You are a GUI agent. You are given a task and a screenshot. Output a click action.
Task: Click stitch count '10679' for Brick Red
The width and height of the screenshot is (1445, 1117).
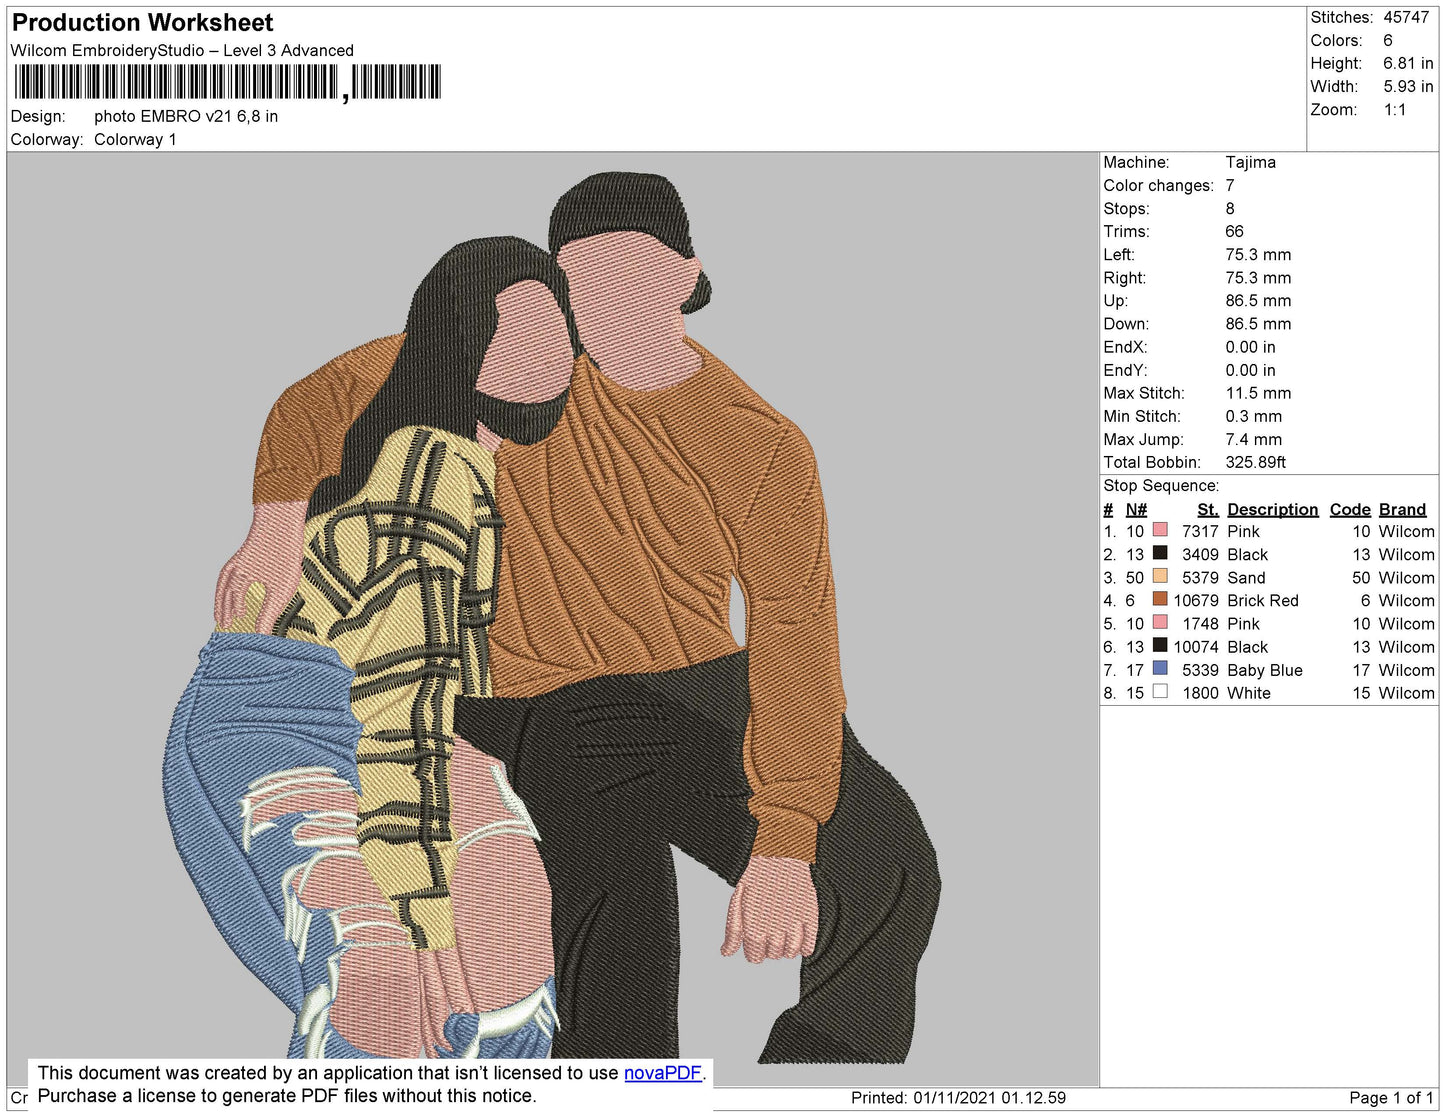pos(1196,600)
